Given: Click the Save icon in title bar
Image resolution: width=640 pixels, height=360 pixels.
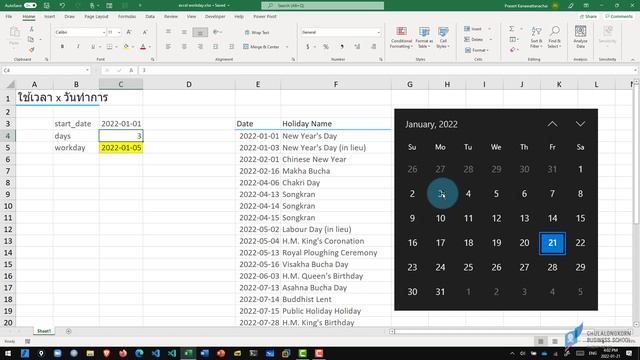Looking at the screenshot, I should click(47, 6).
